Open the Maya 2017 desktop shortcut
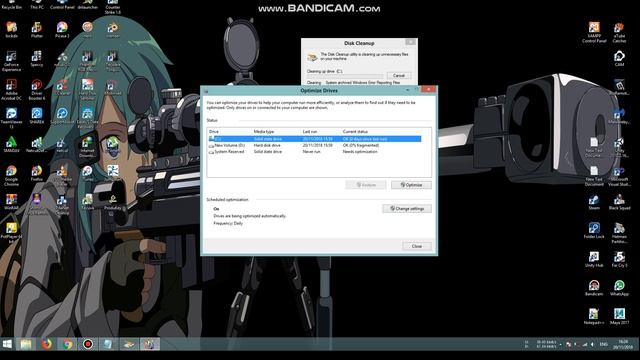The height and width of the screenshot is (360, 640). (x=619, y=316)
